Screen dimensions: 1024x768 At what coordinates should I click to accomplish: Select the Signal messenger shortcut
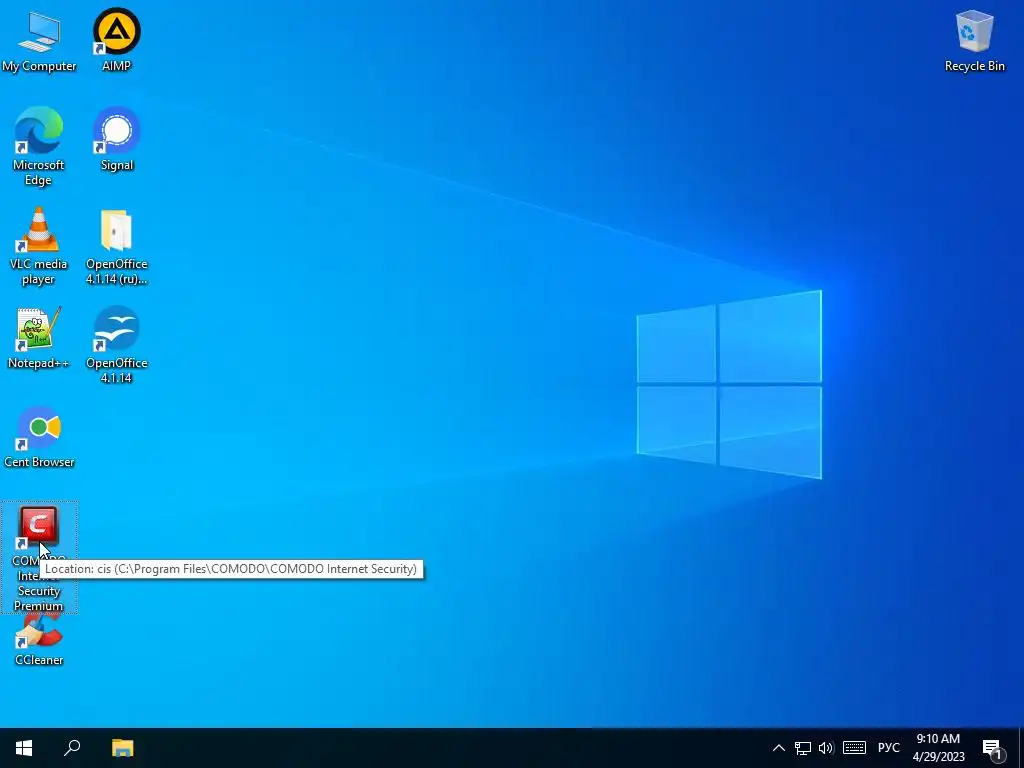pyautogui.click(x=116, y=139)
